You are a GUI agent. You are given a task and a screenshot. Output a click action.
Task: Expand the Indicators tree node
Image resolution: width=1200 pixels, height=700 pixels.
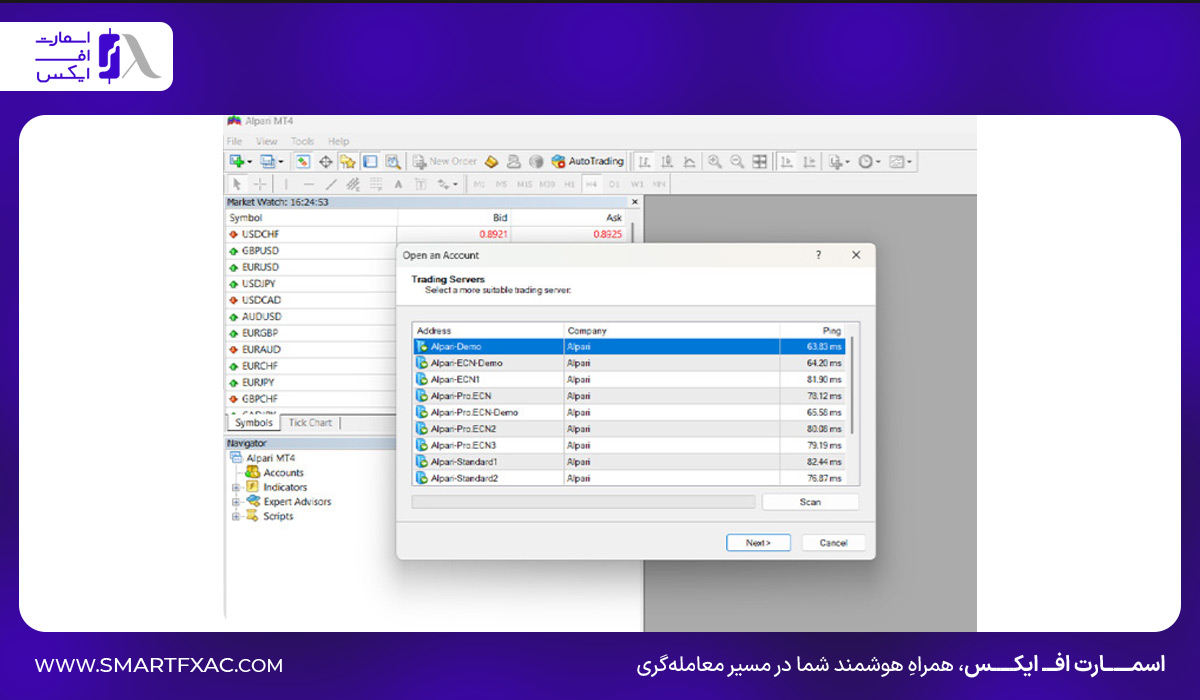[x=236, y=487]
